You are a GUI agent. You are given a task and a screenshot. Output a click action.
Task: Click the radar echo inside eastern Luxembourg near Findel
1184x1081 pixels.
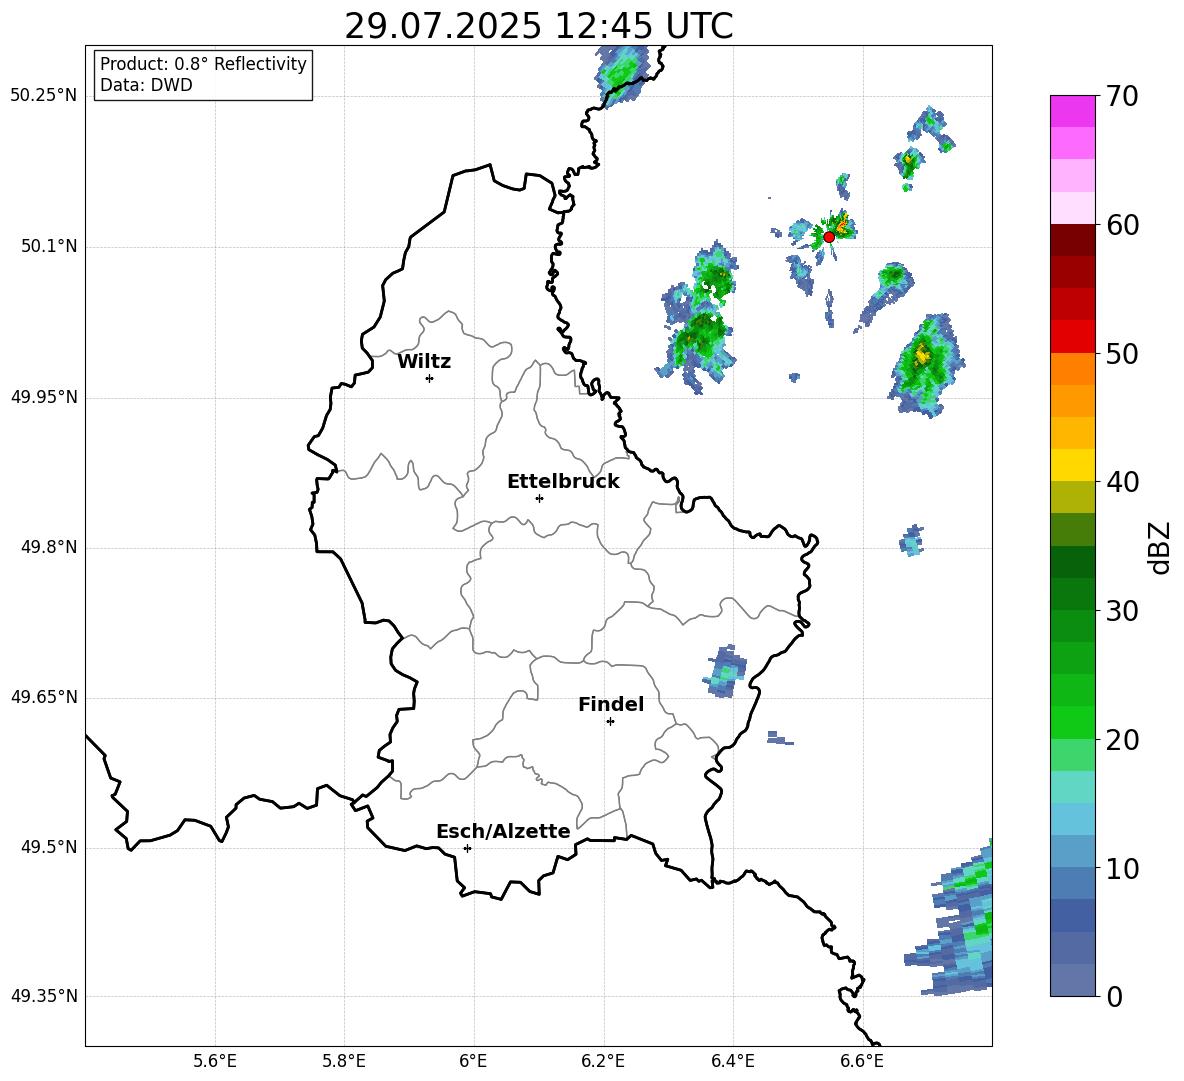725,672
